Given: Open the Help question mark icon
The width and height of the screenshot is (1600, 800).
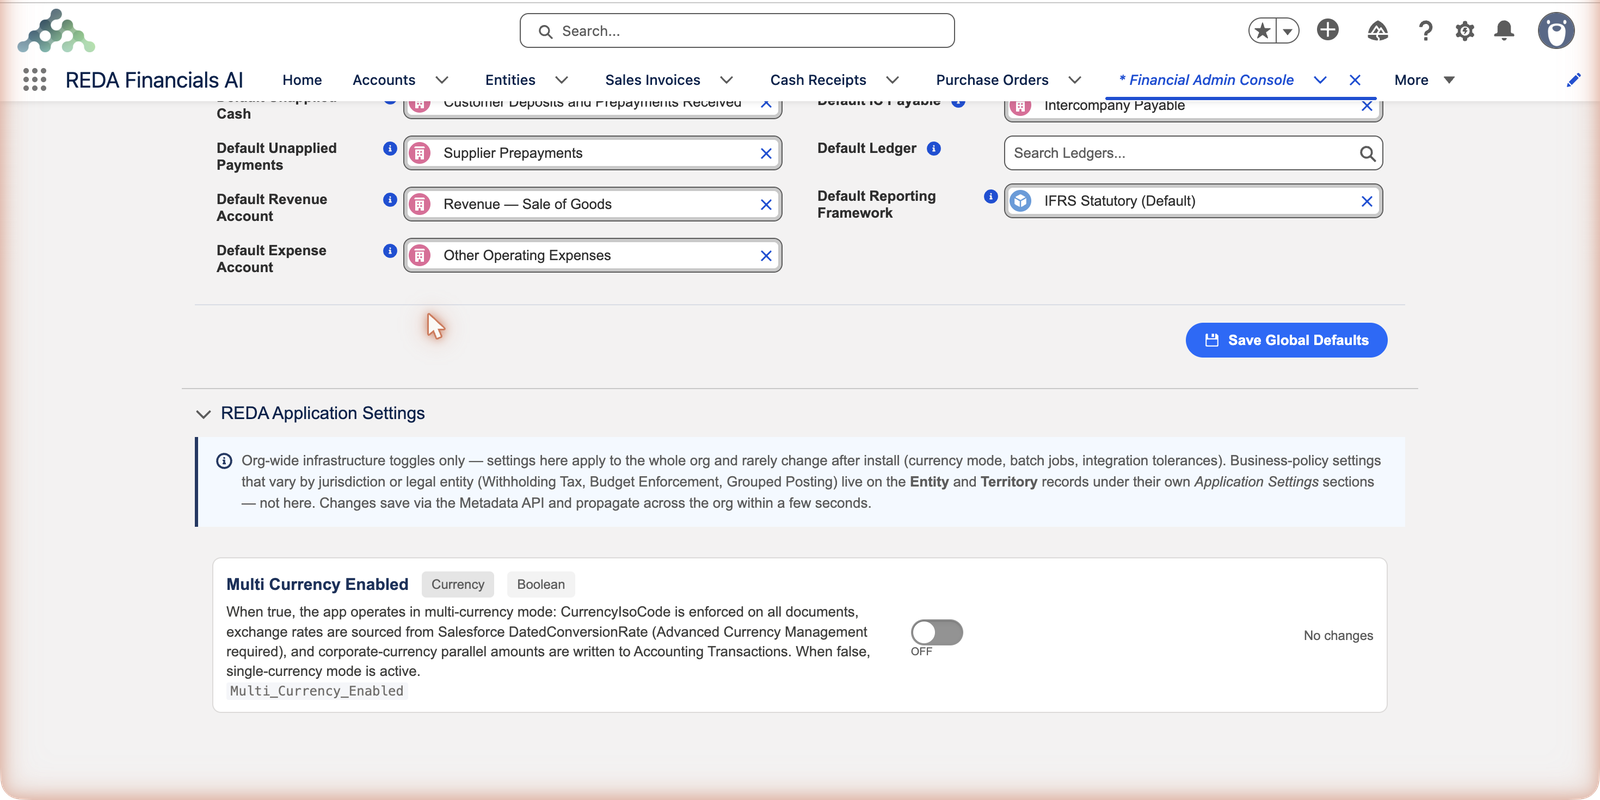Looking at the screenshot, I should [1426, 31].
